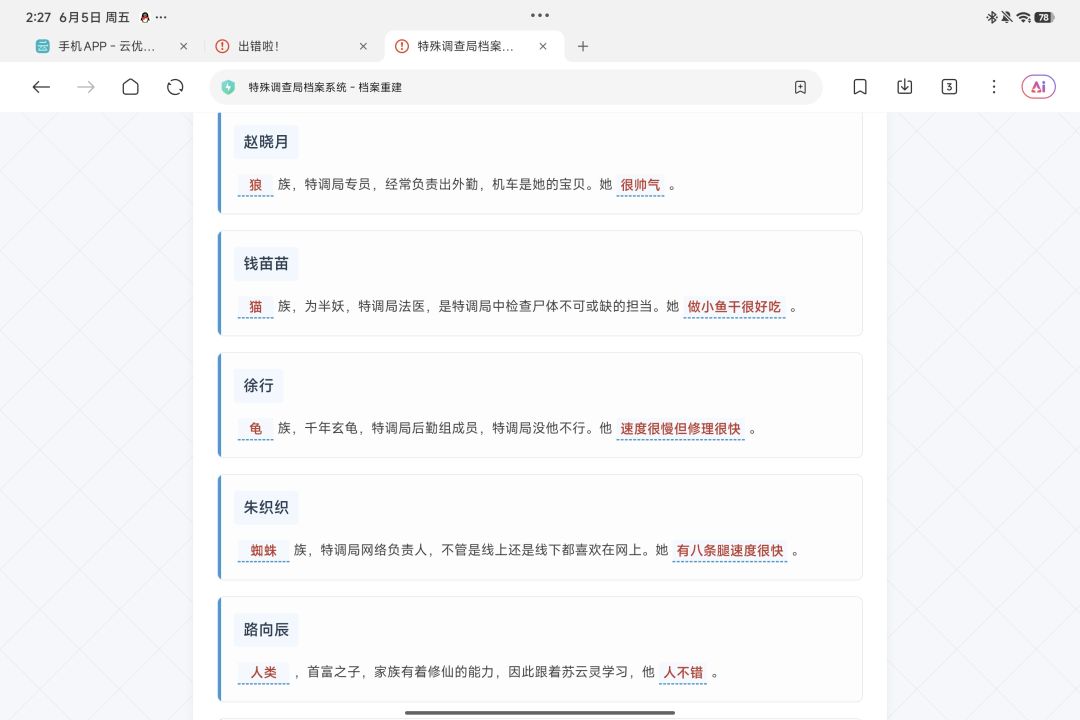The height and width of the screenshot is (720, 1080).
Task: Open the bookmarks icon
Action: 860,87
